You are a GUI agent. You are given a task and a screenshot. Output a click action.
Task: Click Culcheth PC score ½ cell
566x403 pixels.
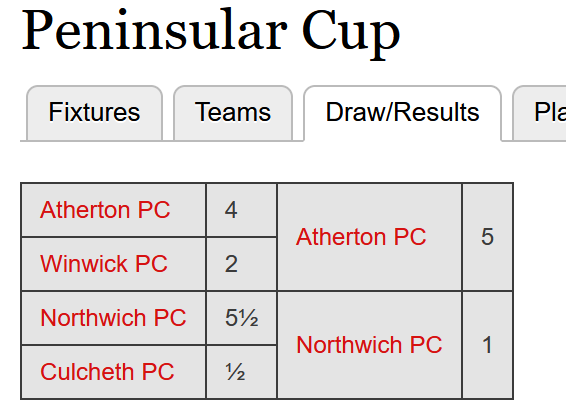click(x=241, y=372)
